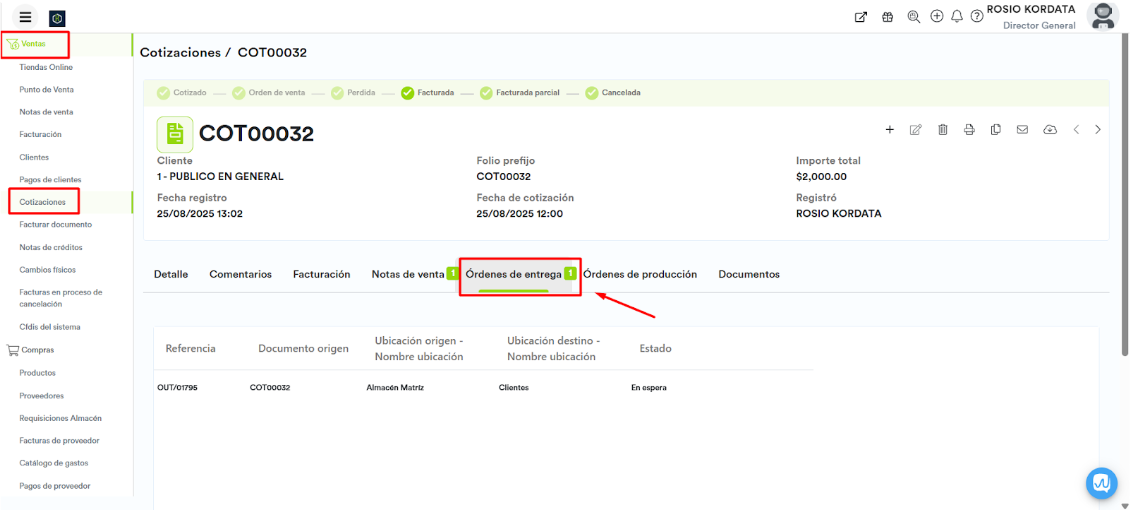This screenshot has width=1136, height=510.
Task: Open the Órdenes de producción tab
Action: click(x=640, y=274)
